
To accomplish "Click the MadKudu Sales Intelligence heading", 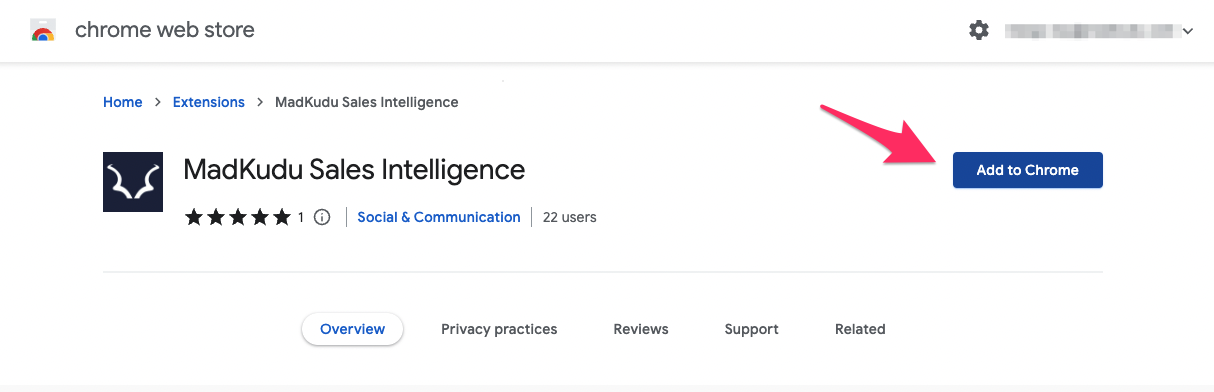I will (354, 170).
